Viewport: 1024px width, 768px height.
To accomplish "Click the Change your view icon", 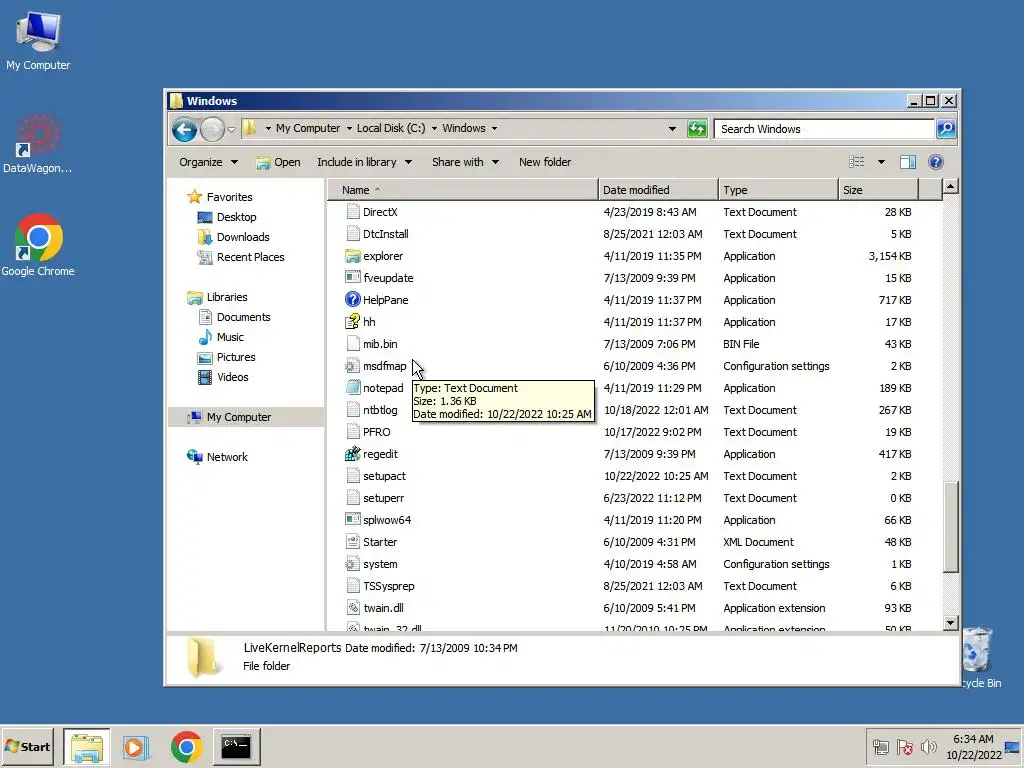I will coord(856,162).
